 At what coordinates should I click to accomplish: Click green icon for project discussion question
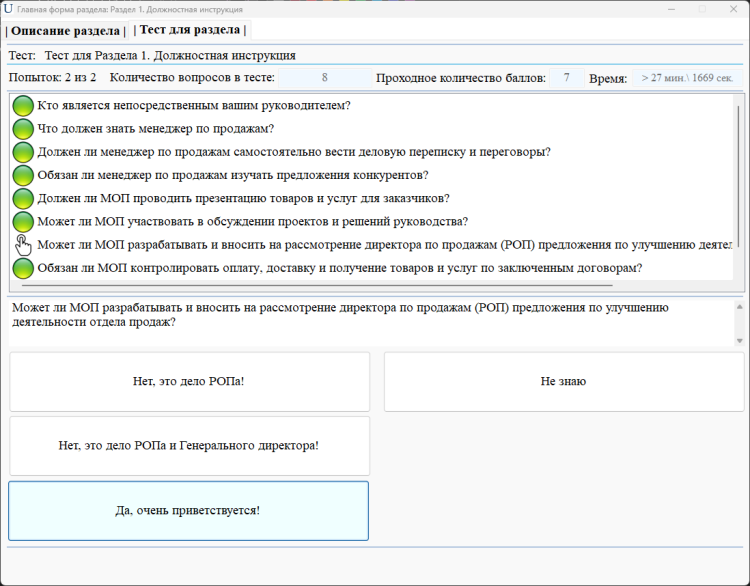tap(22, 221)
